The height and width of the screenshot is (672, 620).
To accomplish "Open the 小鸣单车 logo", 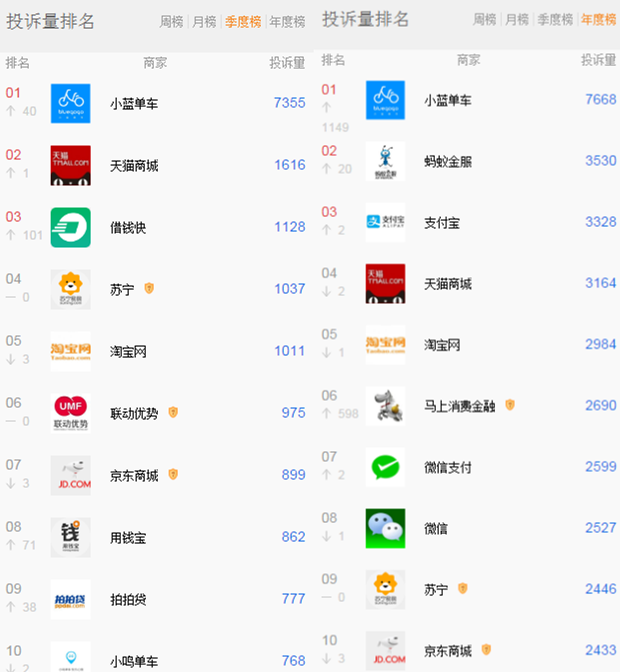I will coord(71,657).
